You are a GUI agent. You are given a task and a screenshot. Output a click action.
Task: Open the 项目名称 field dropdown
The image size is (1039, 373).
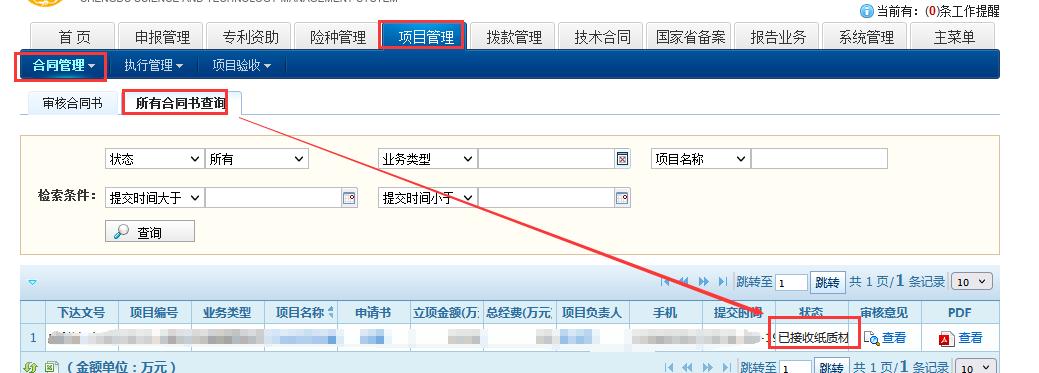[700, 159]
